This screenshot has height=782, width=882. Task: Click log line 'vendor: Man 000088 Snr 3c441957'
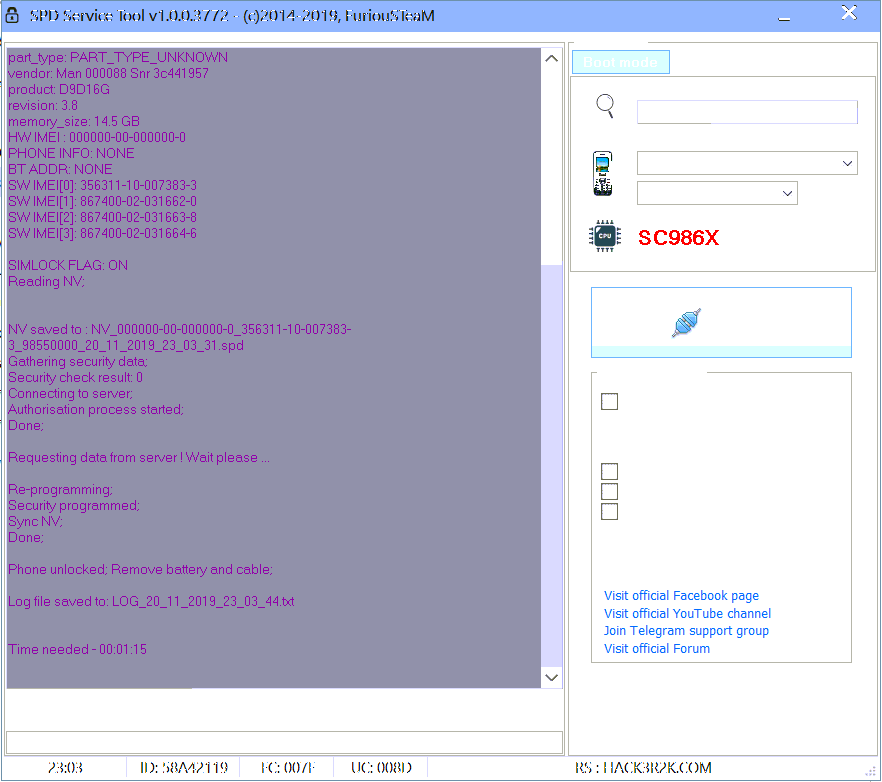pos(108,74)
